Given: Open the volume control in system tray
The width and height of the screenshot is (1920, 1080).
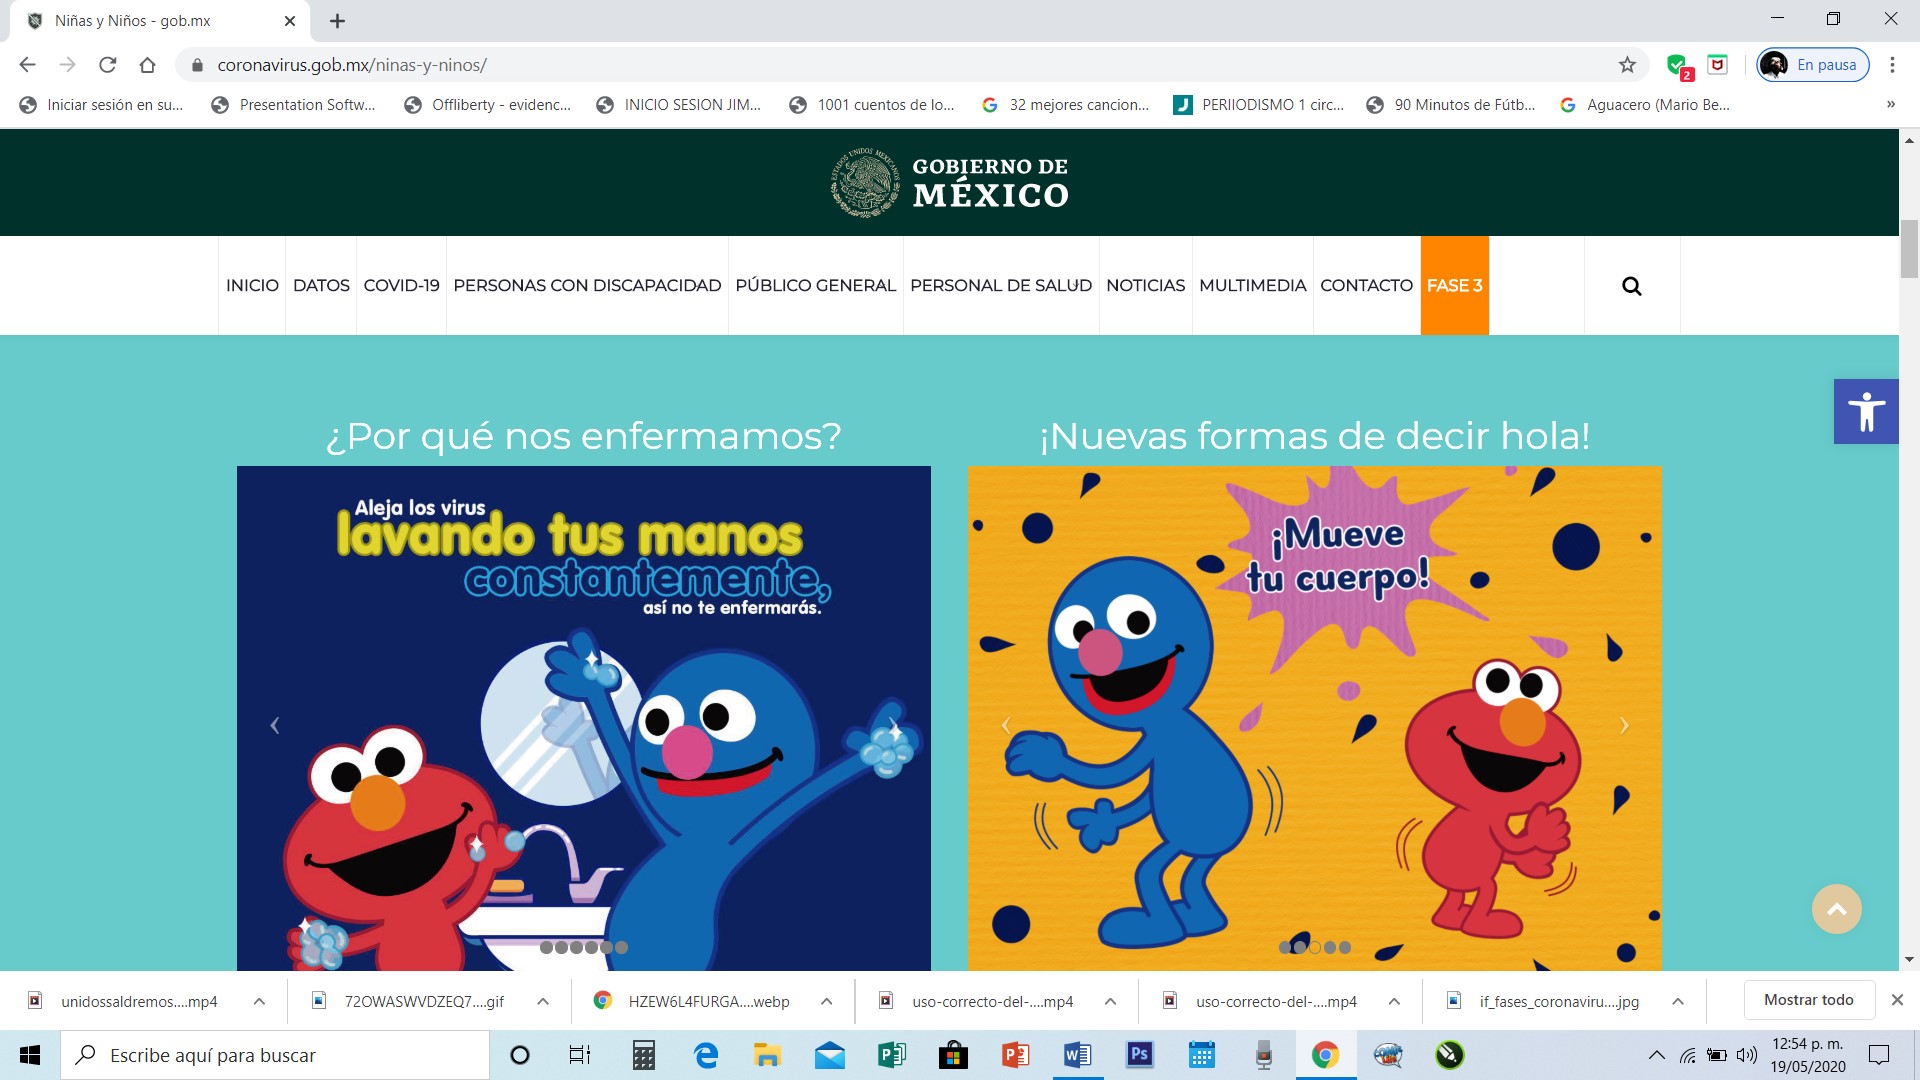Looking at the screenshot, I should (1746, 1055).
